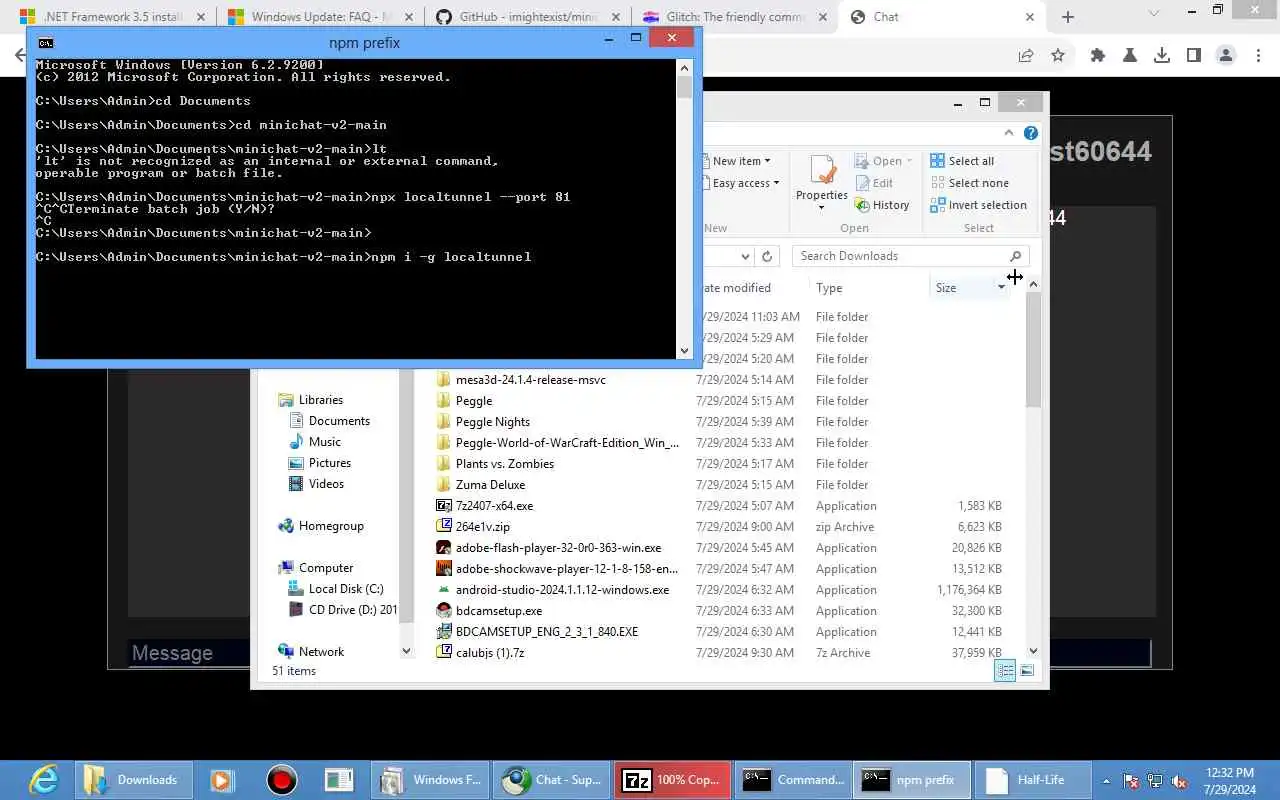
Task: Expand the New item dropdown
Action: click(x=767, y=161)
